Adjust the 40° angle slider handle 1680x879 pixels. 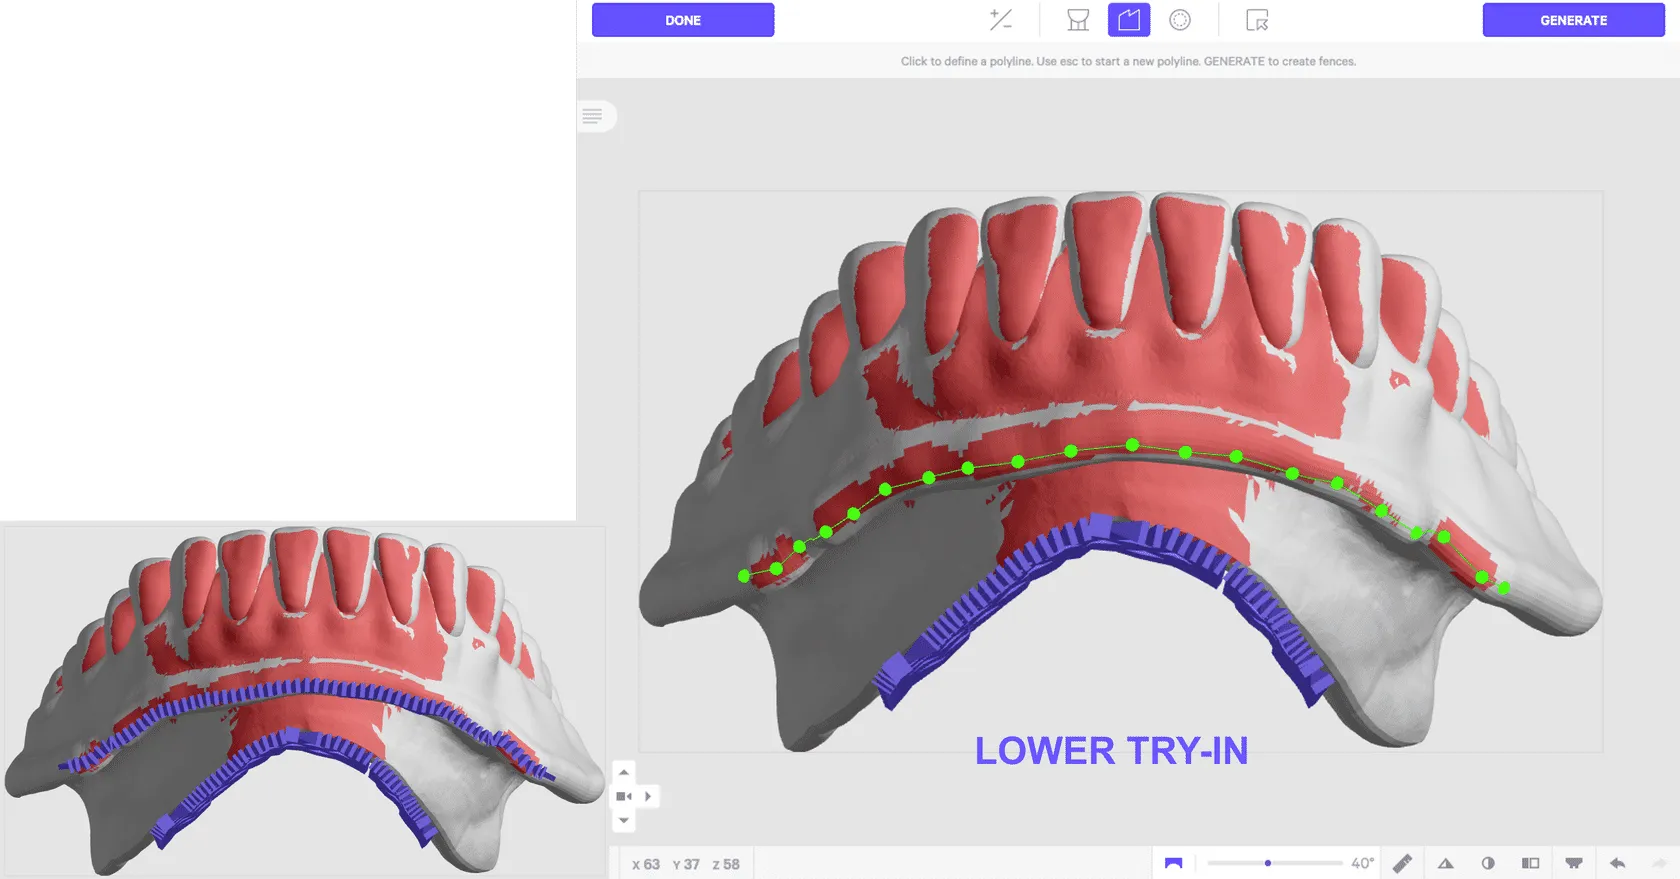(x=1268, y=863)
